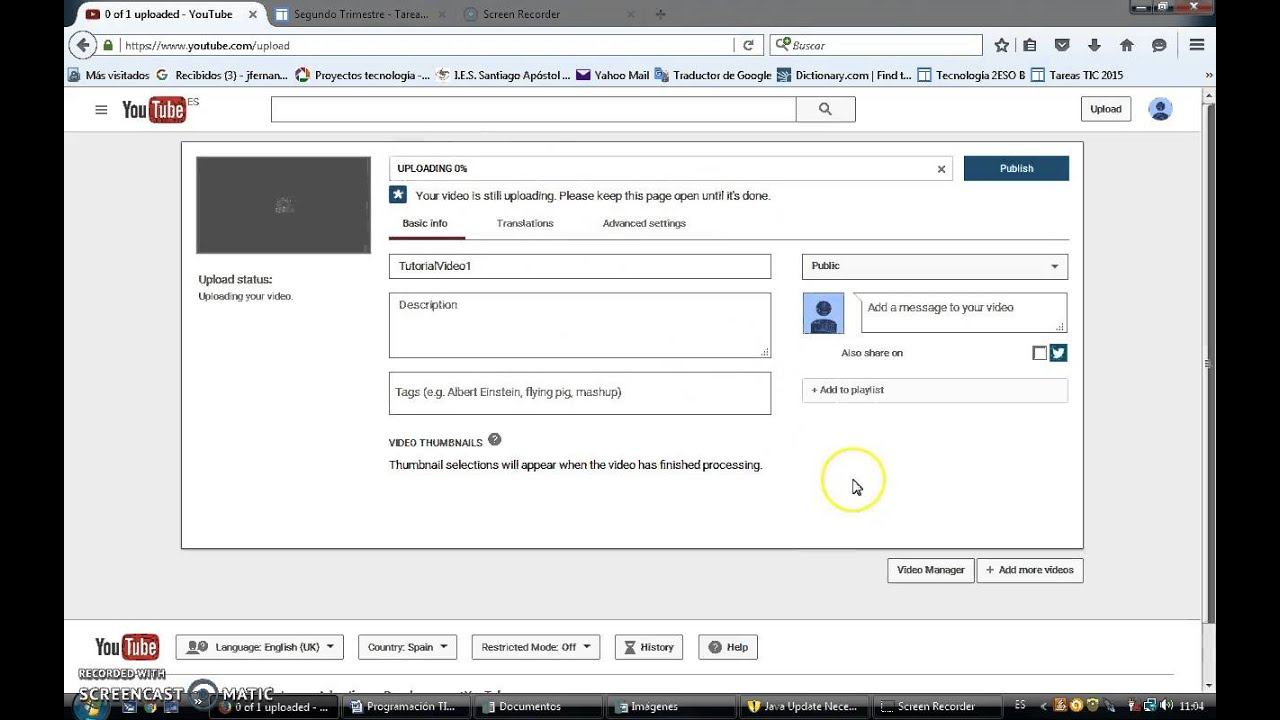Image resolution: width=1280 pixels, height=720 pixels.
Task: Close the YouTube upload browser tab
Action: tap(252, 14)
